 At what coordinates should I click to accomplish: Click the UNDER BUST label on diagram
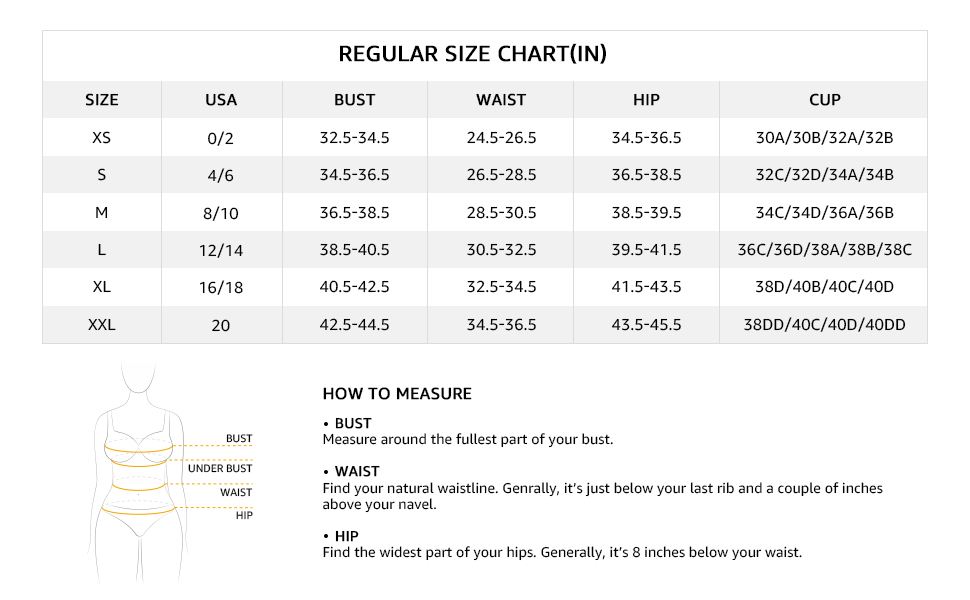[220, 469]
